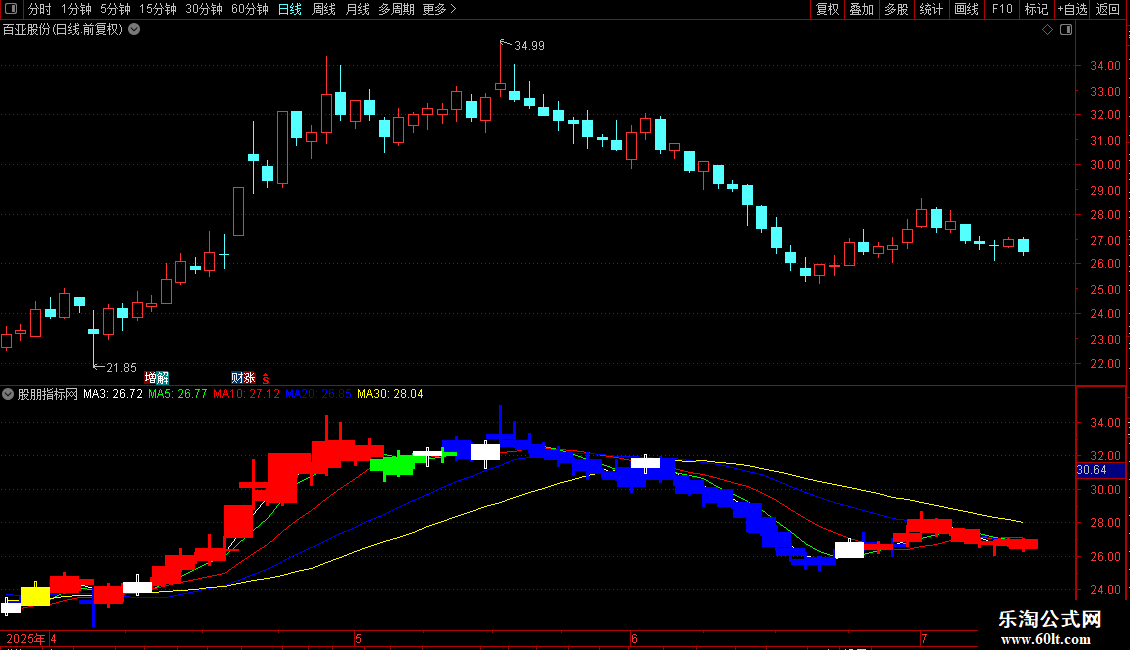Select the 15分钟 period tab

(158, 9)
